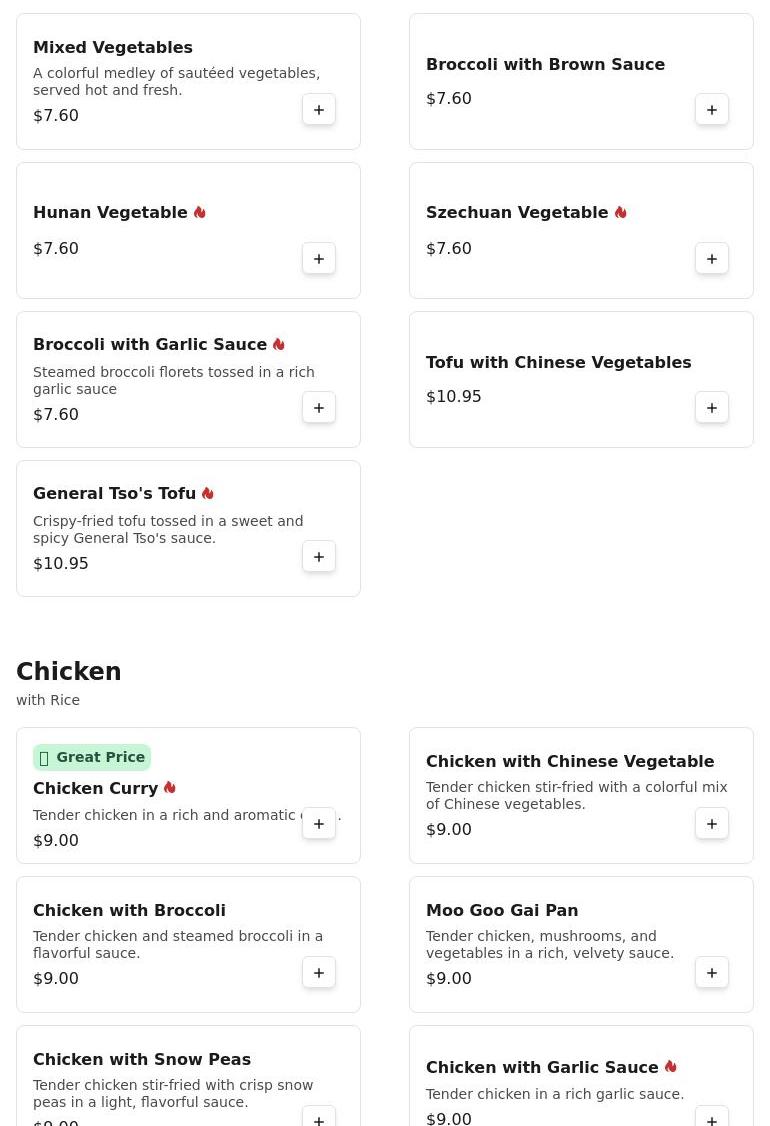Image resolution: width=770 pixels, height=1126 pixels.
Task: Open the Chicken Curry item title
Action: click(x=96, y=788)
